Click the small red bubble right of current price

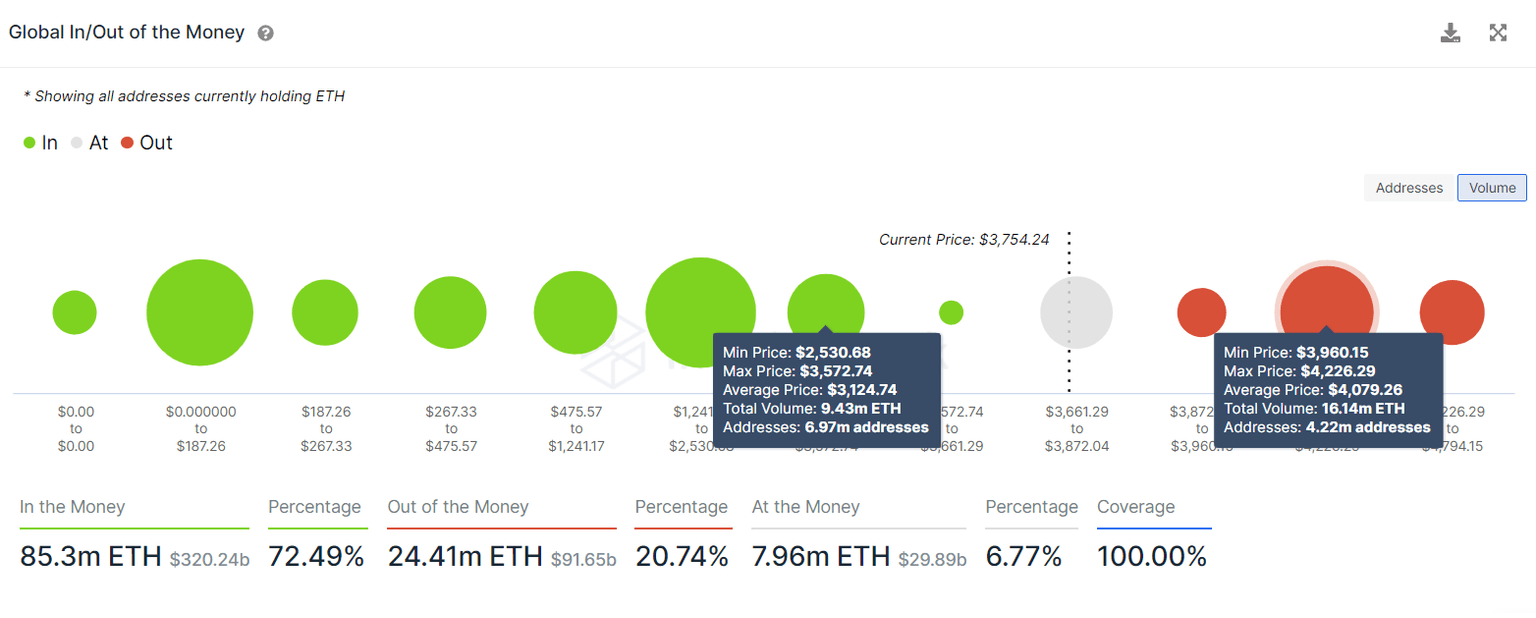click(x=1201, y=313)
